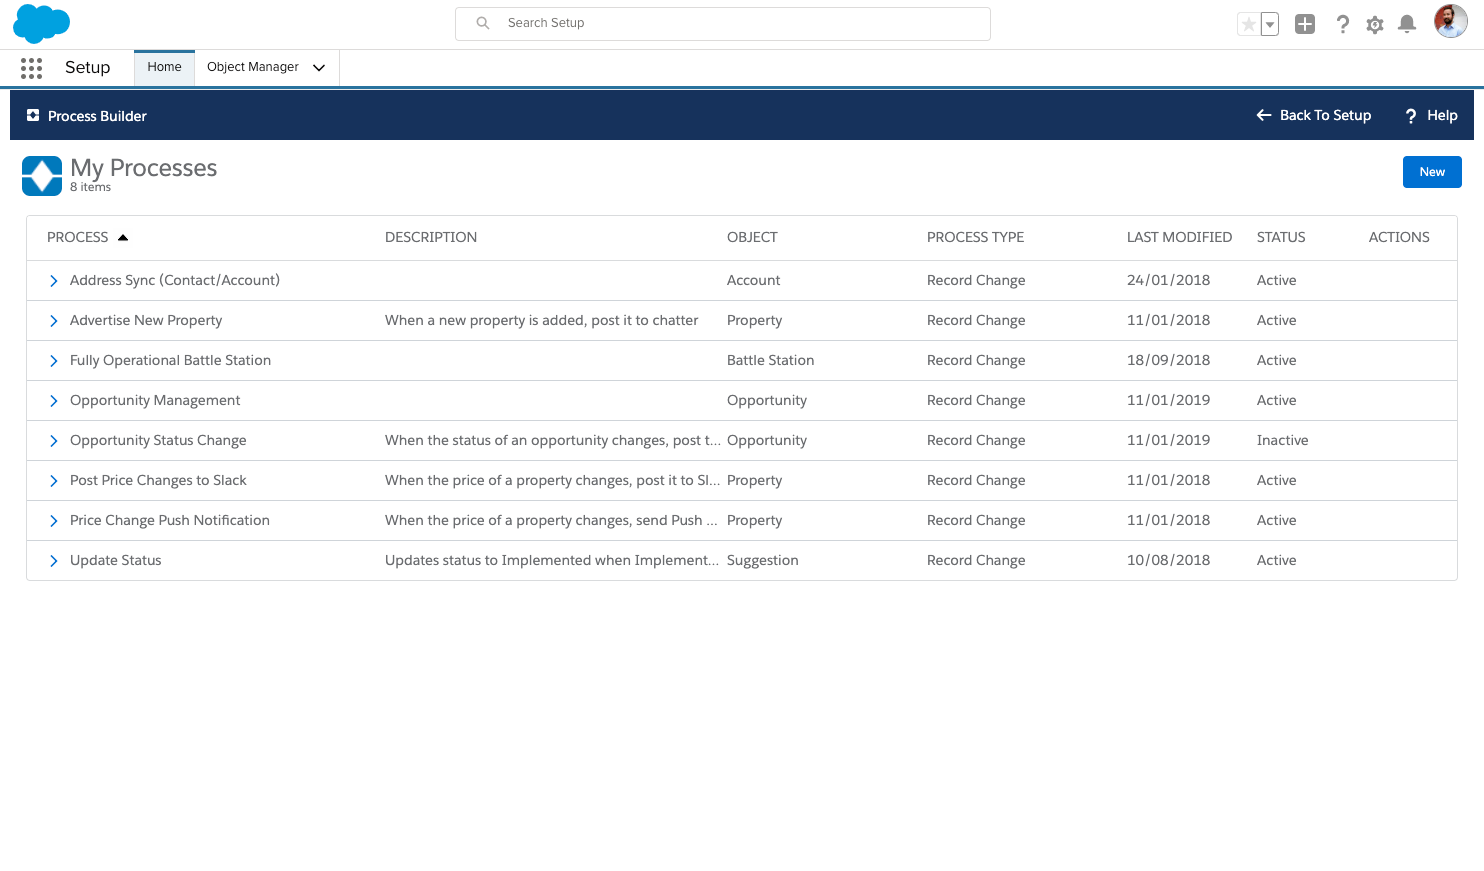
Task: Expand the Advertise New Property row
Action: (x=53, y=321)
